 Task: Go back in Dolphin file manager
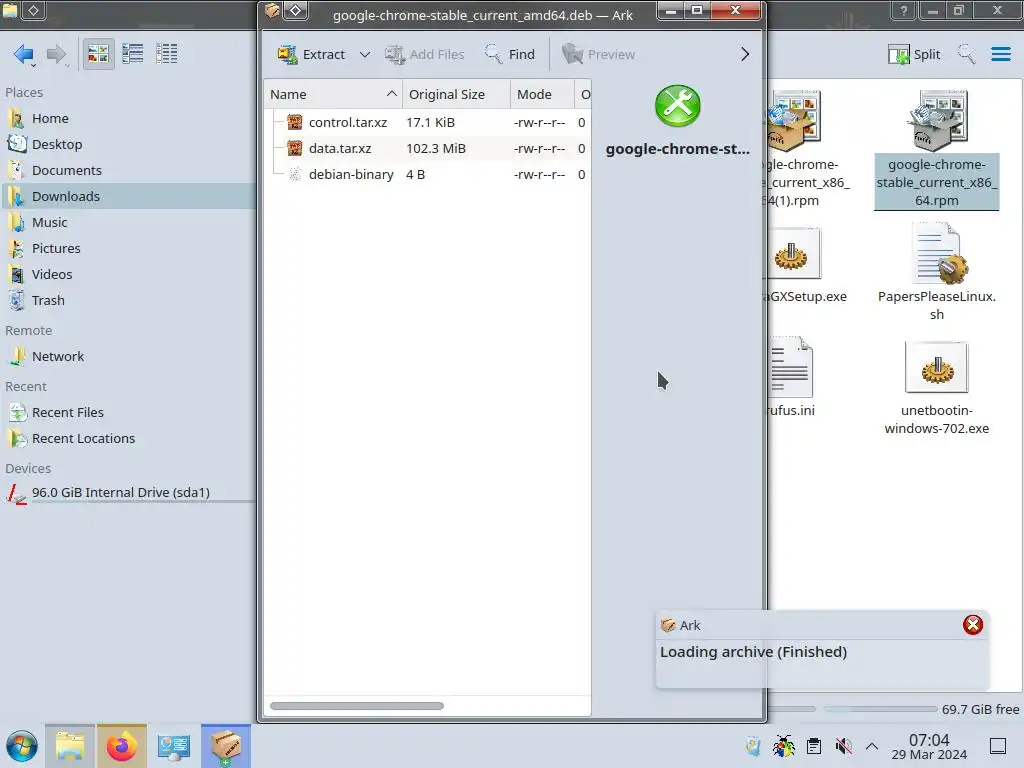point(24,54)
